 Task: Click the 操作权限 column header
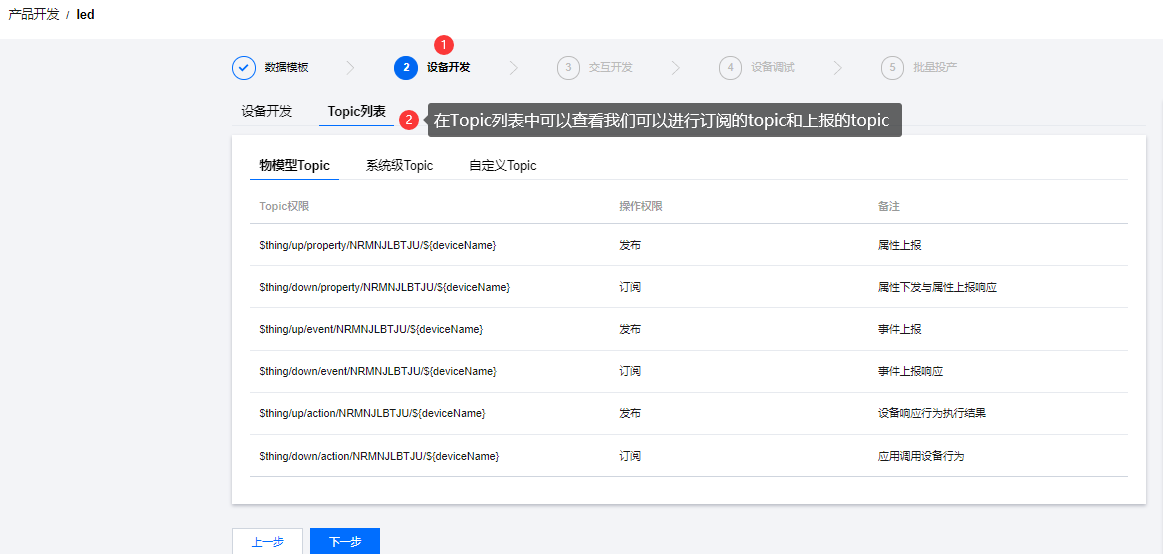tap(641, 206)
